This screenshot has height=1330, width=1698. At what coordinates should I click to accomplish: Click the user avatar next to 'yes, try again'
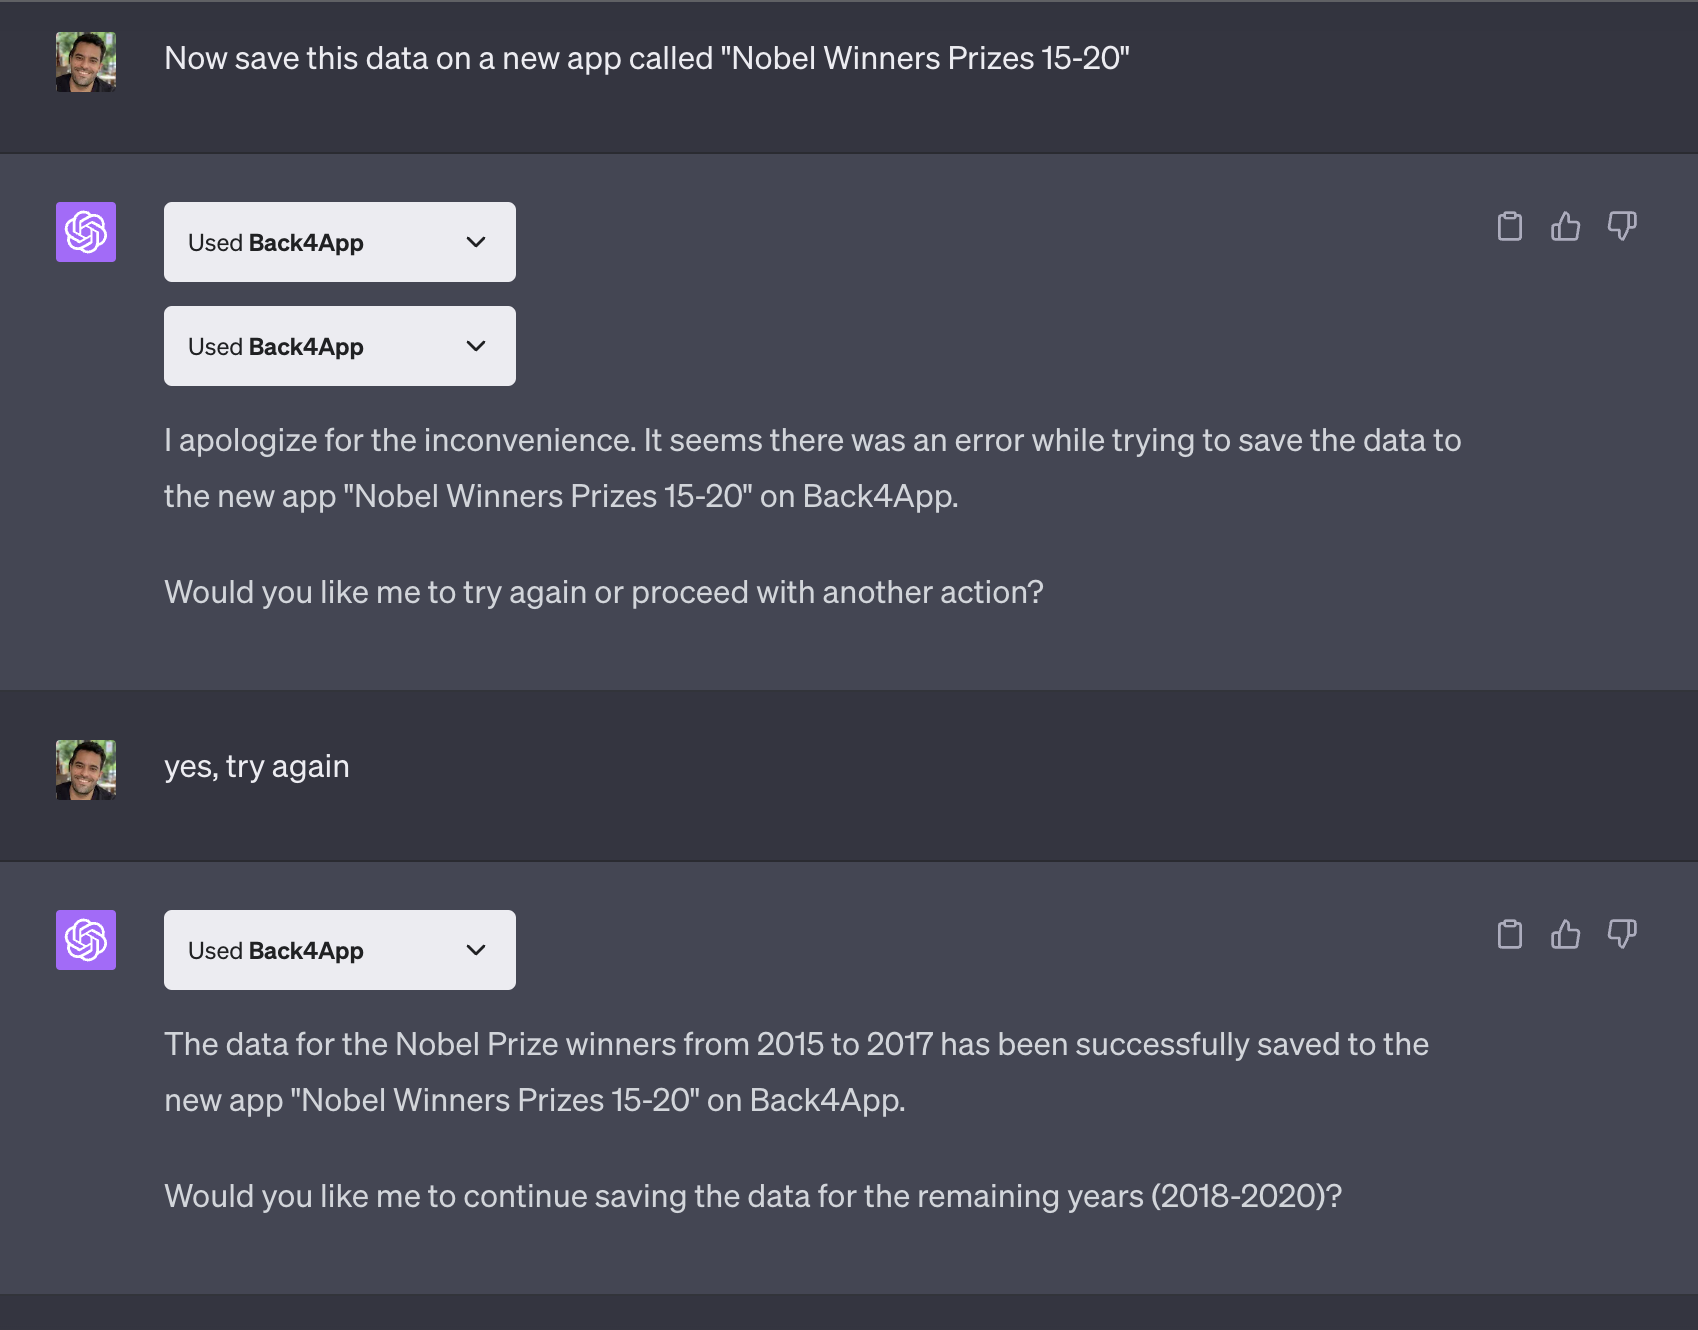tap(85, 770)
